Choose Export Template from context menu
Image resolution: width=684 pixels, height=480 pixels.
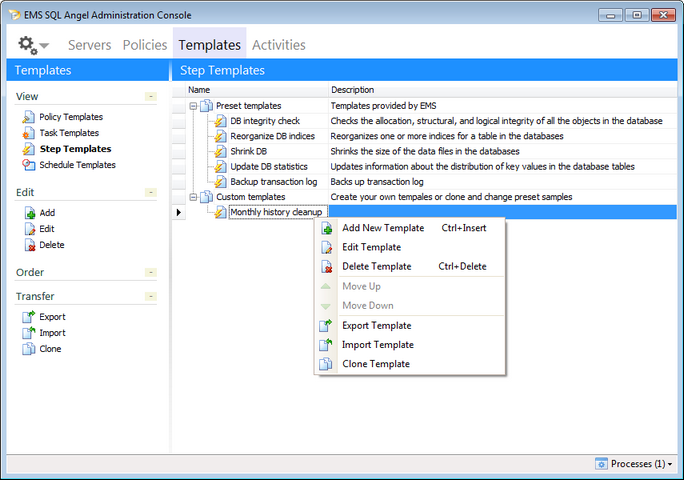410,326
